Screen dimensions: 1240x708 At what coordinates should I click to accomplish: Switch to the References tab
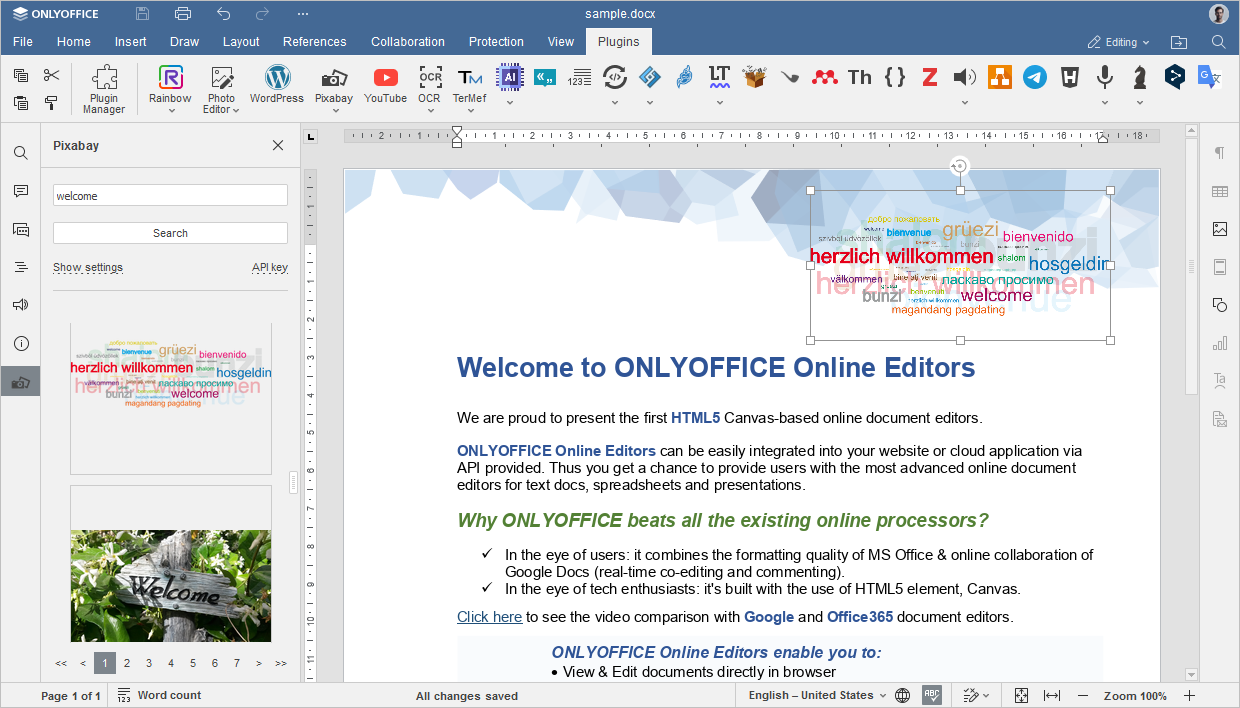point(314,42)
